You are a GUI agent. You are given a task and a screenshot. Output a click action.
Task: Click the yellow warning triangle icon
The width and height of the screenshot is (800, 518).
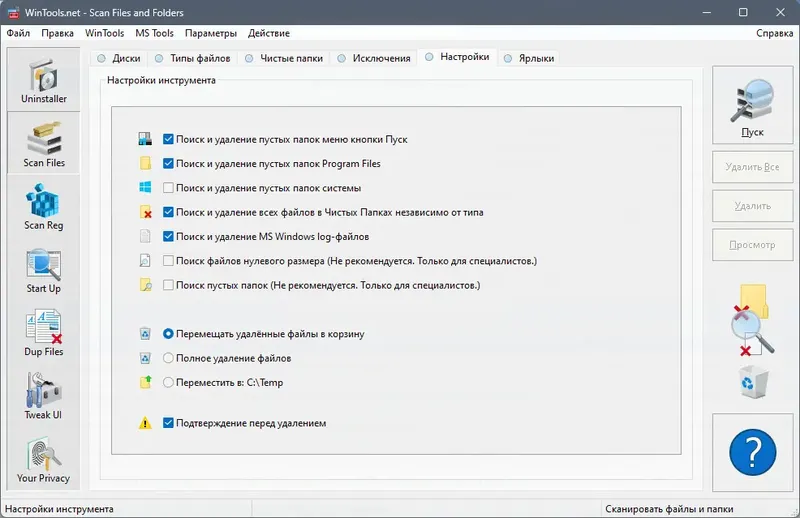pos(145,423)
